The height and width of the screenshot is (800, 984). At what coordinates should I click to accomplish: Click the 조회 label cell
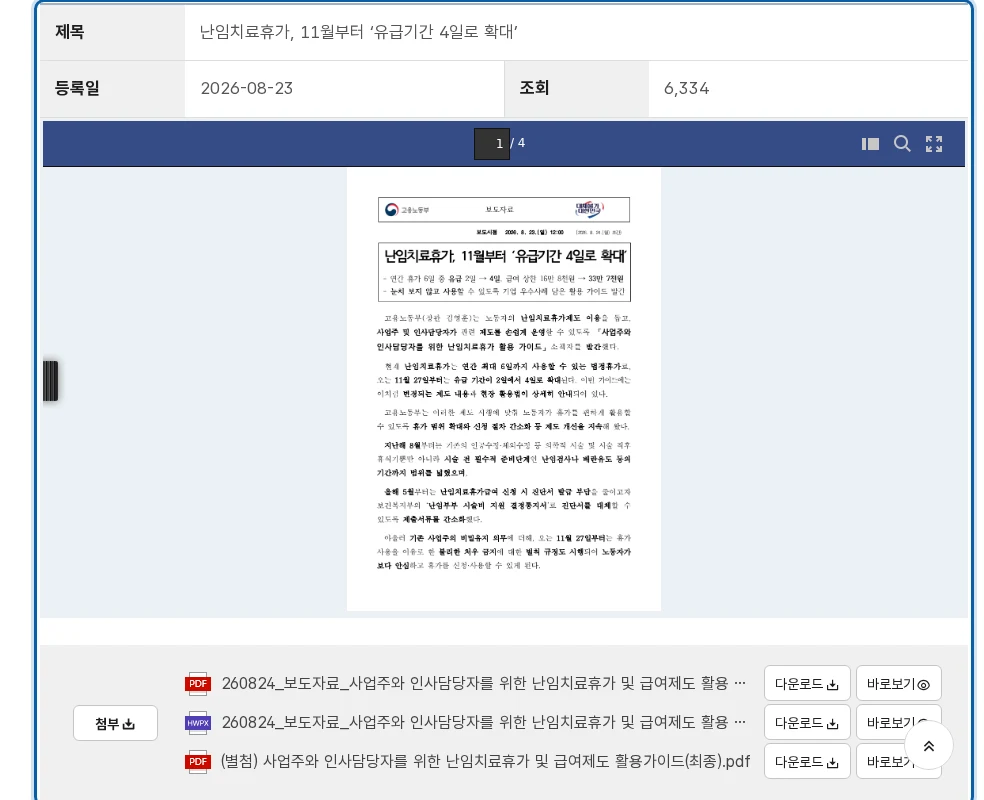(576, 88)
